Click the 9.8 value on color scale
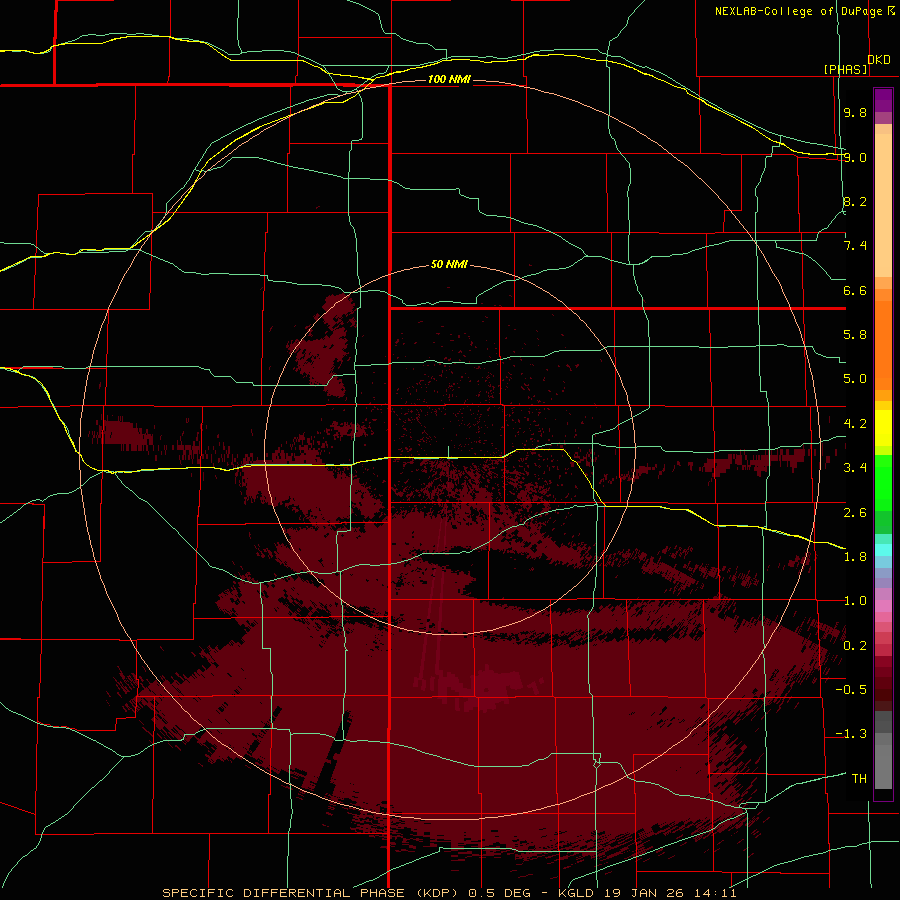The image size is (900, 900). click(855, 112)
